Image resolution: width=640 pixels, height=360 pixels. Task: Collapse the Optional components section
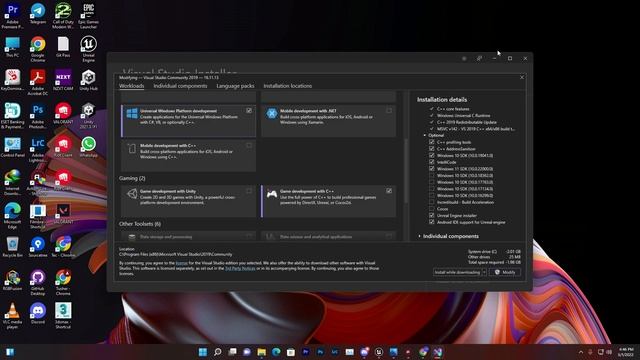(425, 135)
